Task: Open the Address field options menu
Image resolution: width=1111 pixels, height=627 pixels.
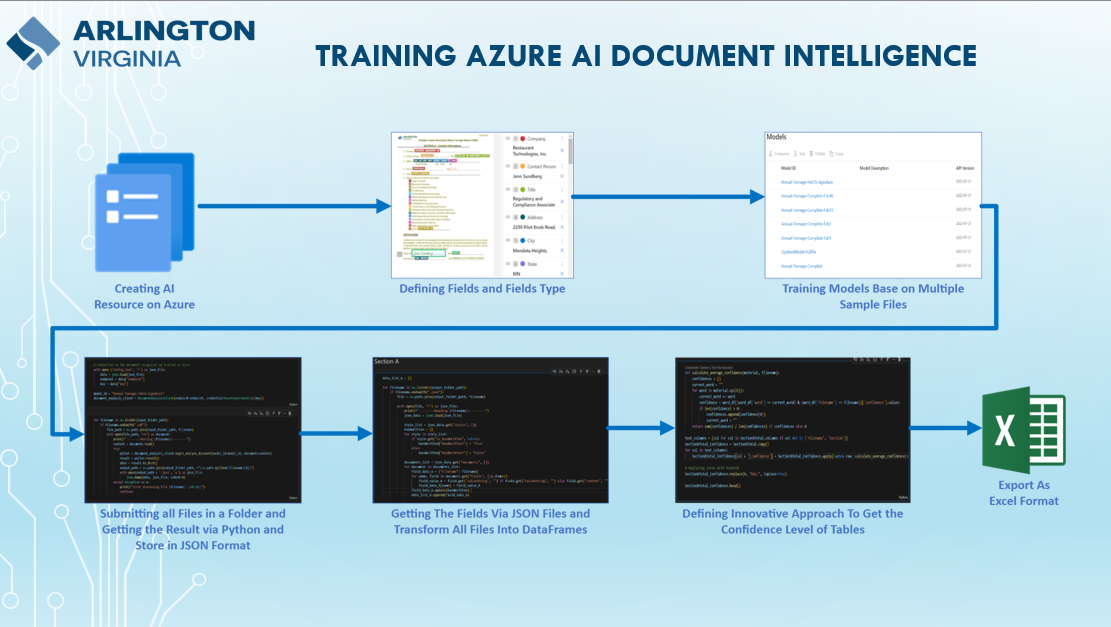Action: [x=562, y=217]
